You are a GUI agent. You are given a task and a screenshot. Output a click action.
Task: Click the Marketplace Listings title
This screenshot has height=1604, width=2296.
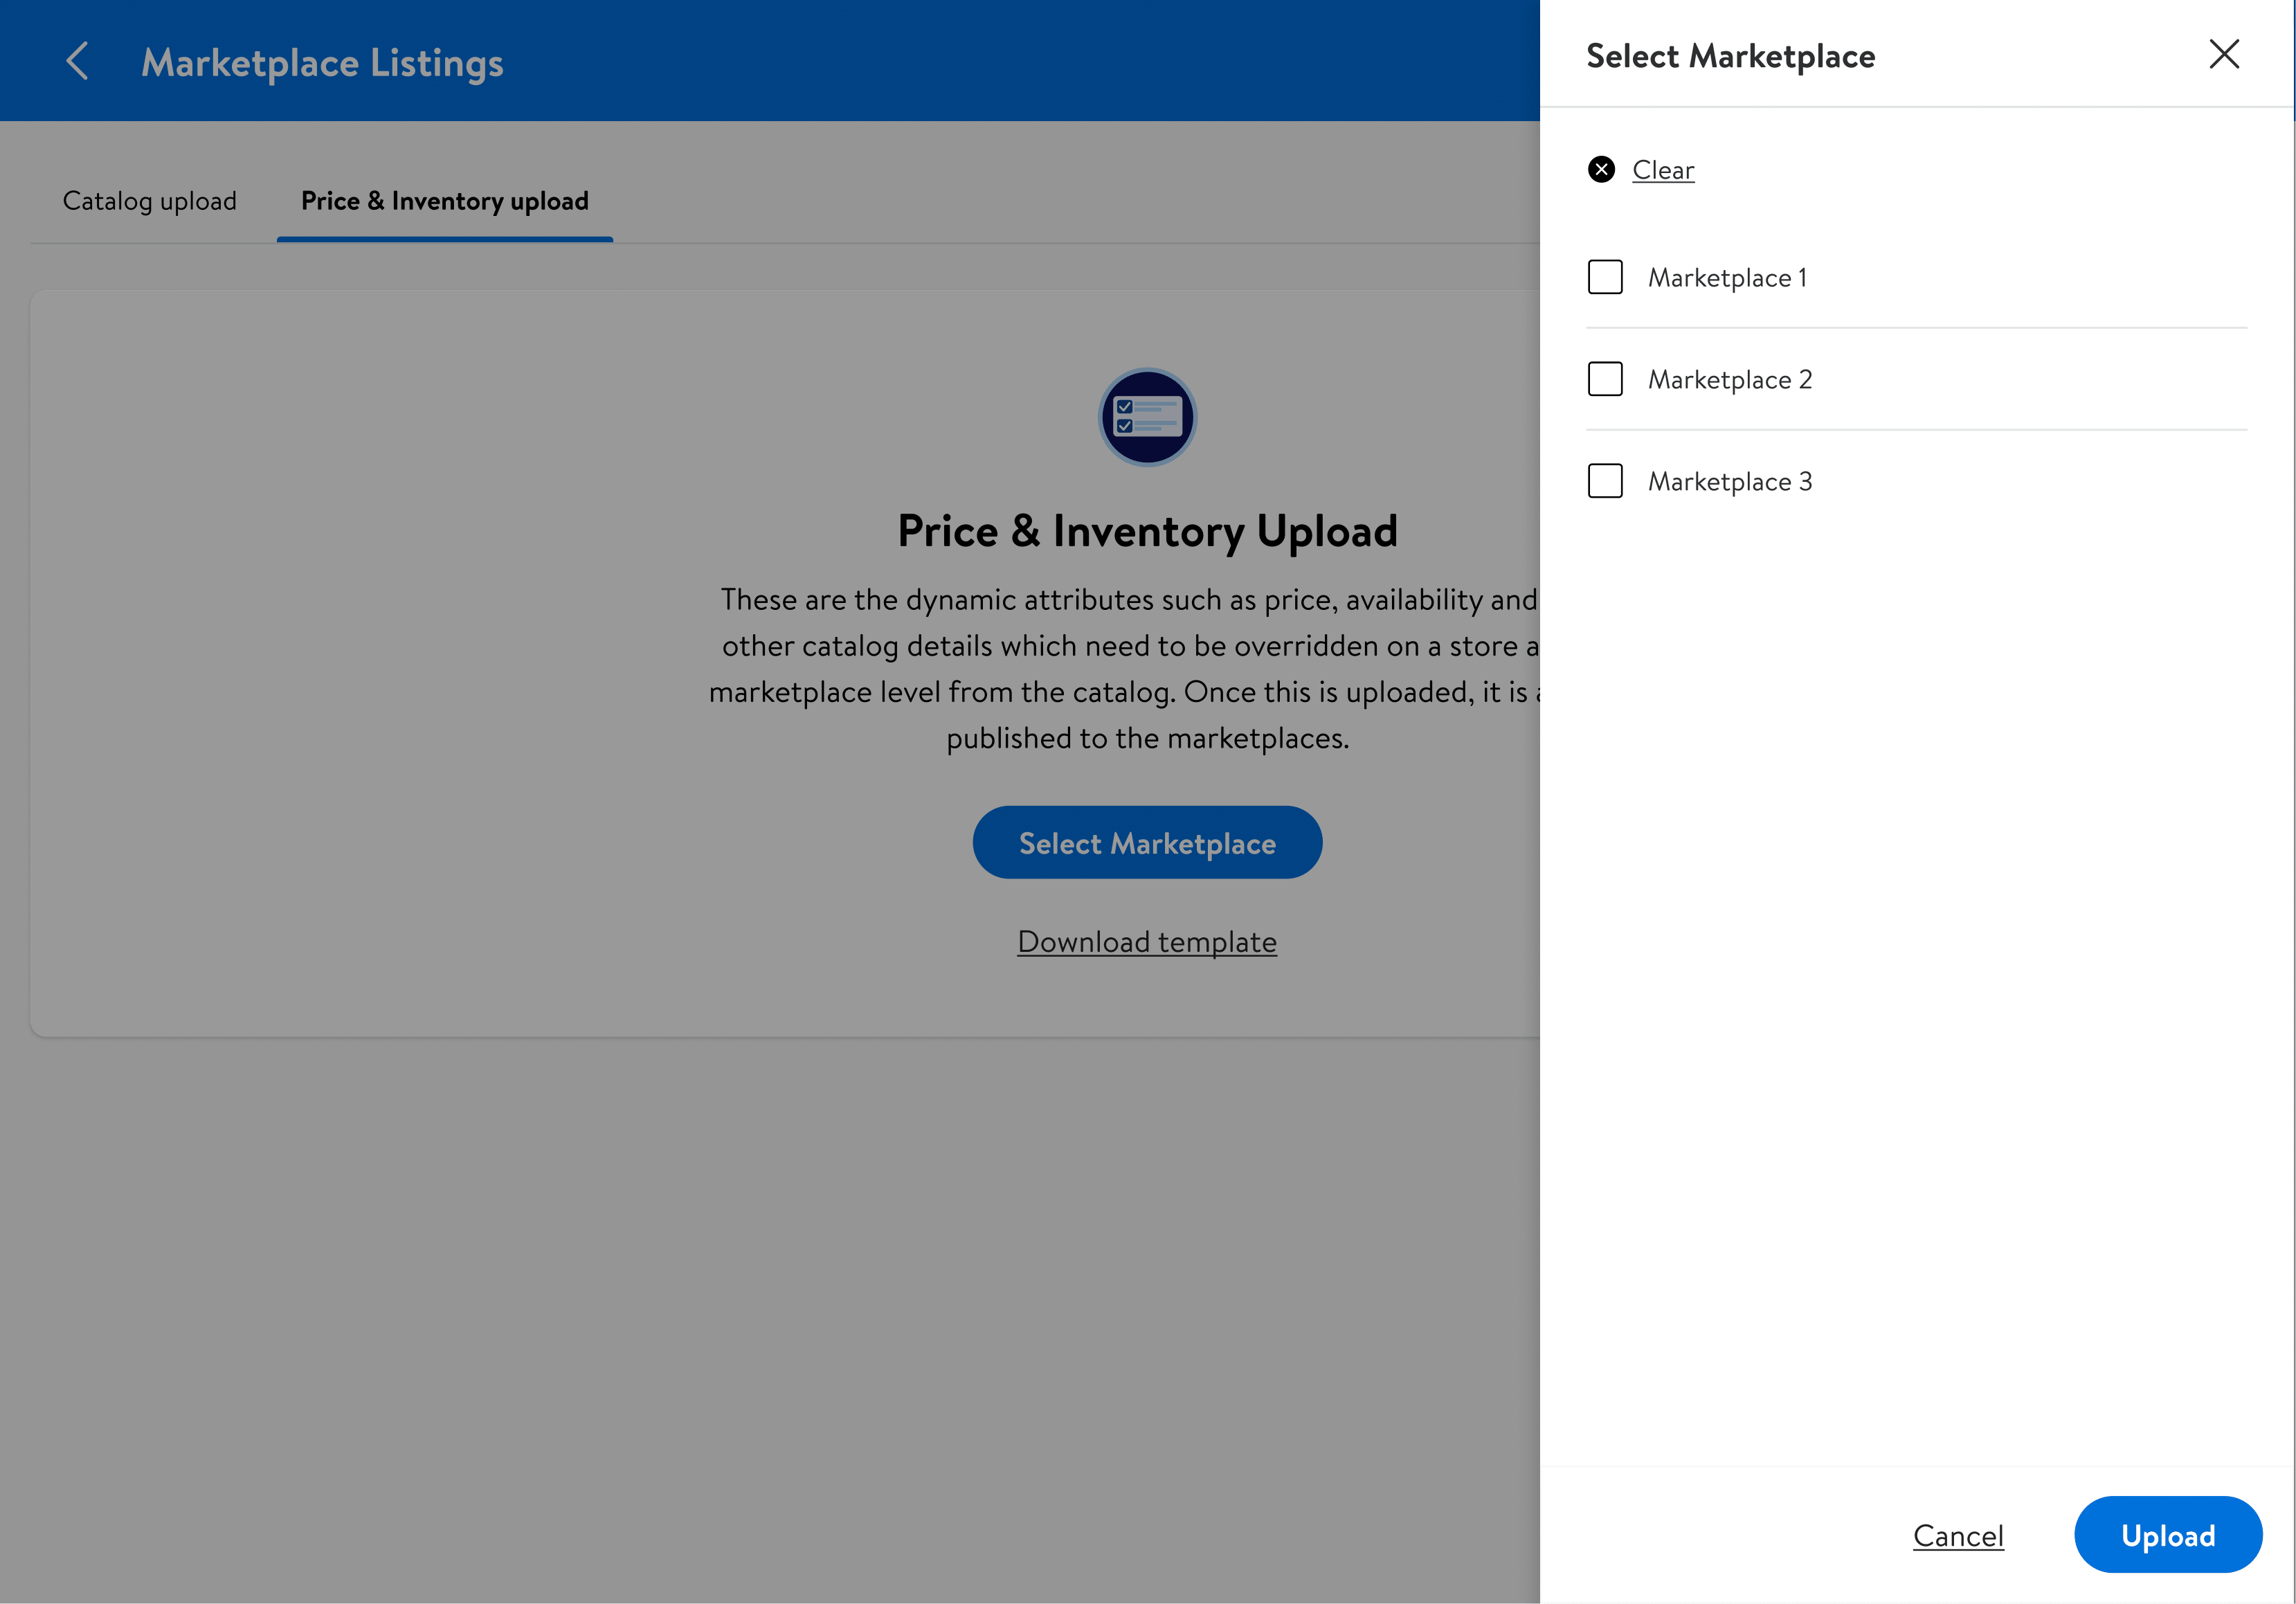click(x=322, y=62)
